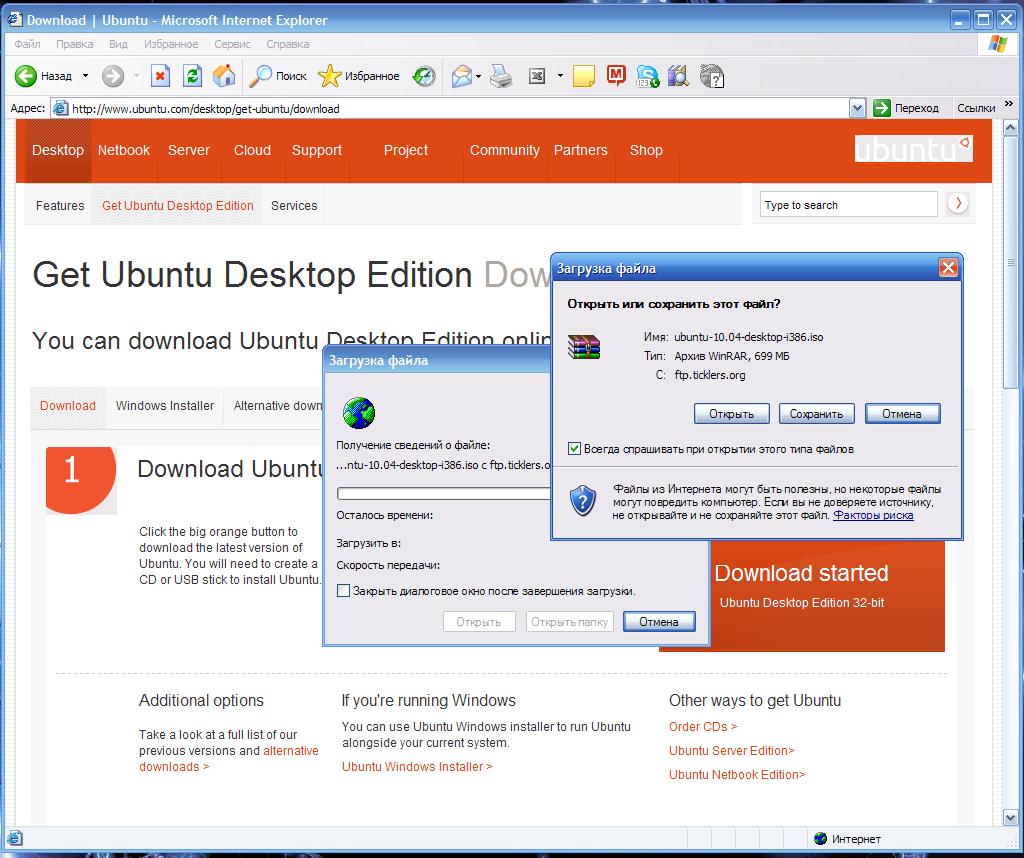Click the page icon in address bar
The height and width of the screenshot is (858, 1024).
pyautogui.click(x=60, y=108)
